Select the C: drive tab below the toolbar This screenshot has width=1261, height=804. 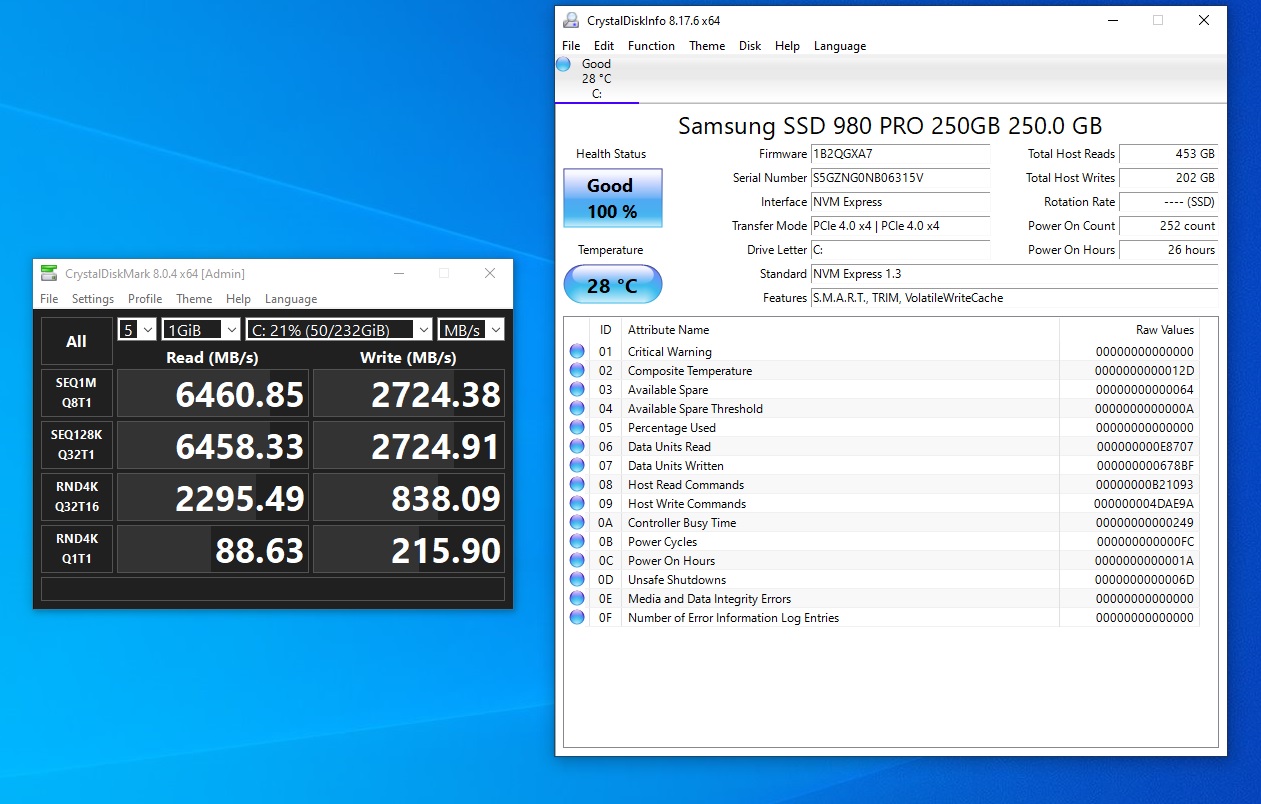click(597, 78)
